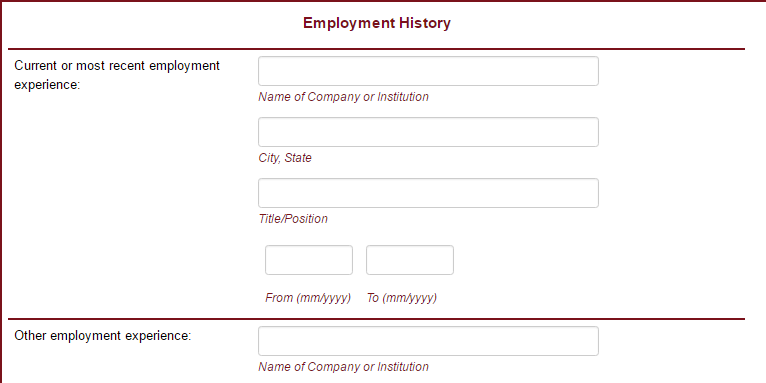Click the From (mm/yyyy) caption
766x383 pixels.
click(308, 298)
